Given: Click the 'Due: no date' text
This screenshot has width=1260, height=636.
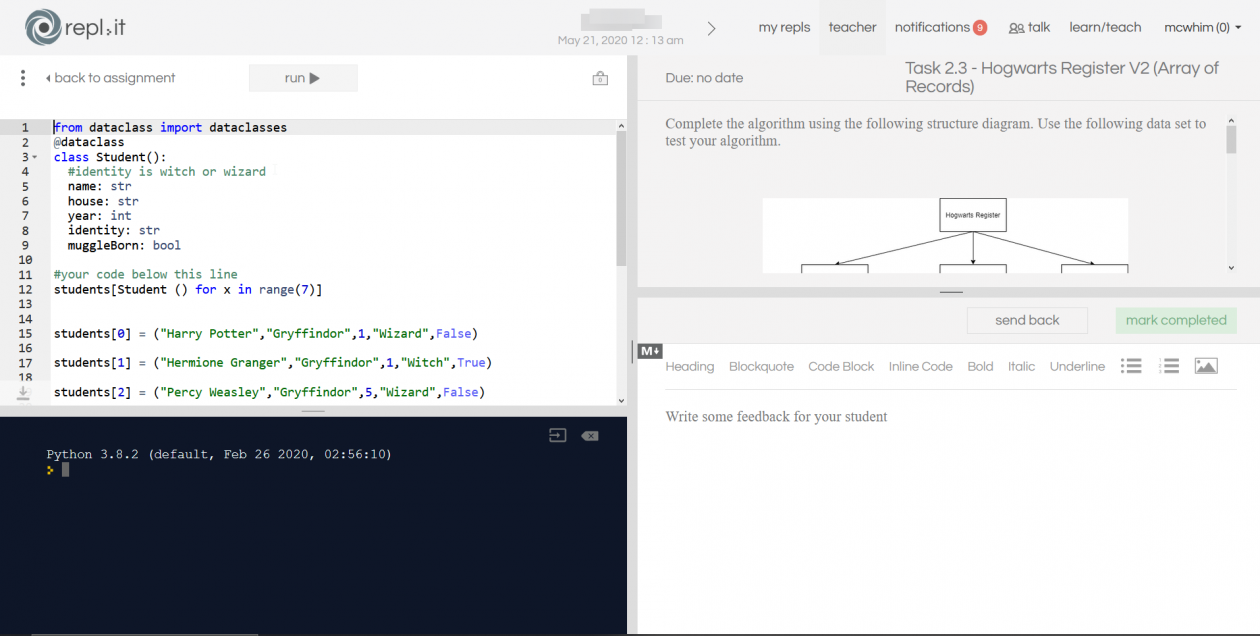Looking at the screenshot, I should point(704,78).
